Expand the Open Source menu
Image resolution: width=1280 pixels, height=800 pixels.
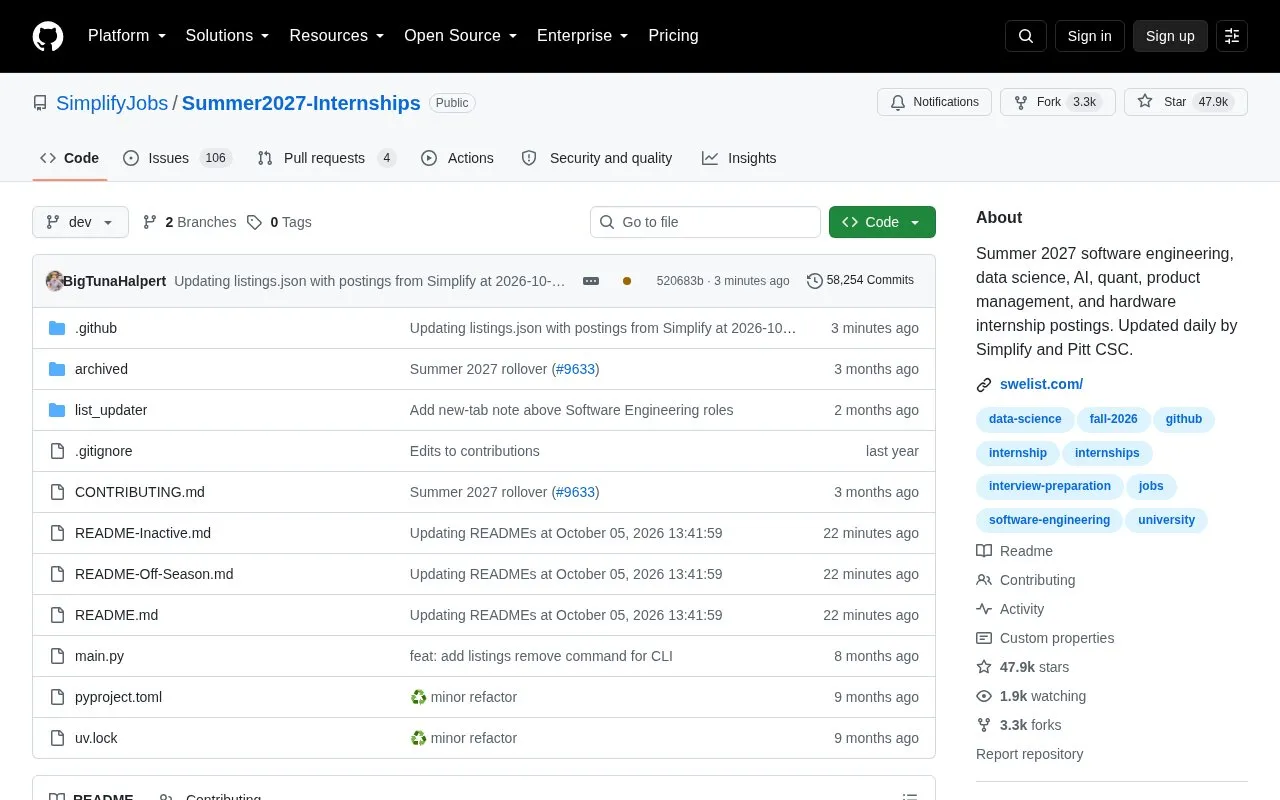(461, 36)
